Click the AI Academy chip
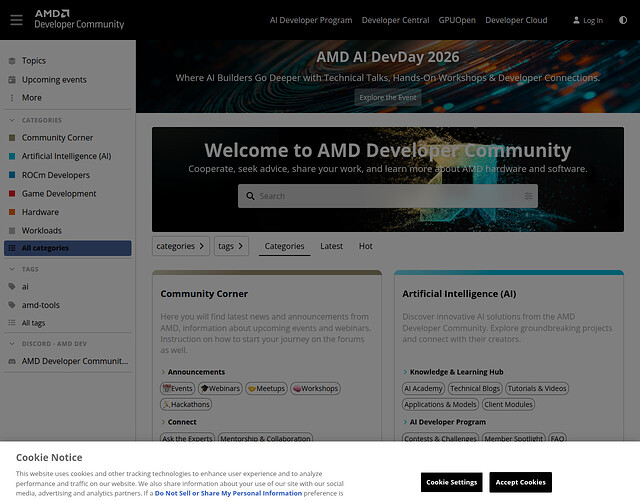The image size is (640, 500). 423,389
